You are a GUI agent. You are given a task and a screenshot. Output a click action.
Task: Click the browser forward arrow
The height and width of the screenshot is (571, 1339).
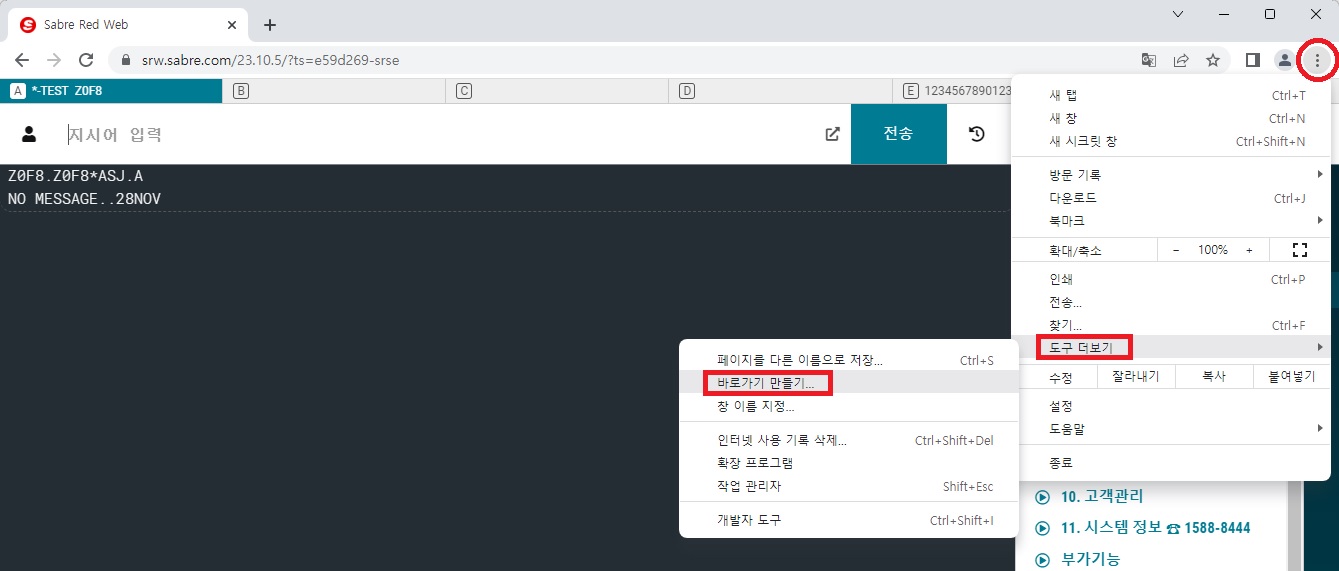coord(54,60)
